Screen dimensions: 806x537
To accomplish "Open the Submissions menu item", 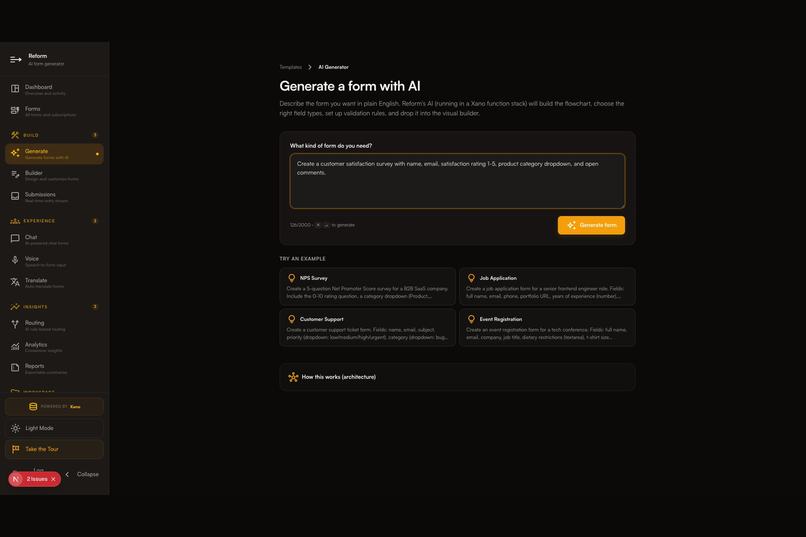I will coord(54,197).
